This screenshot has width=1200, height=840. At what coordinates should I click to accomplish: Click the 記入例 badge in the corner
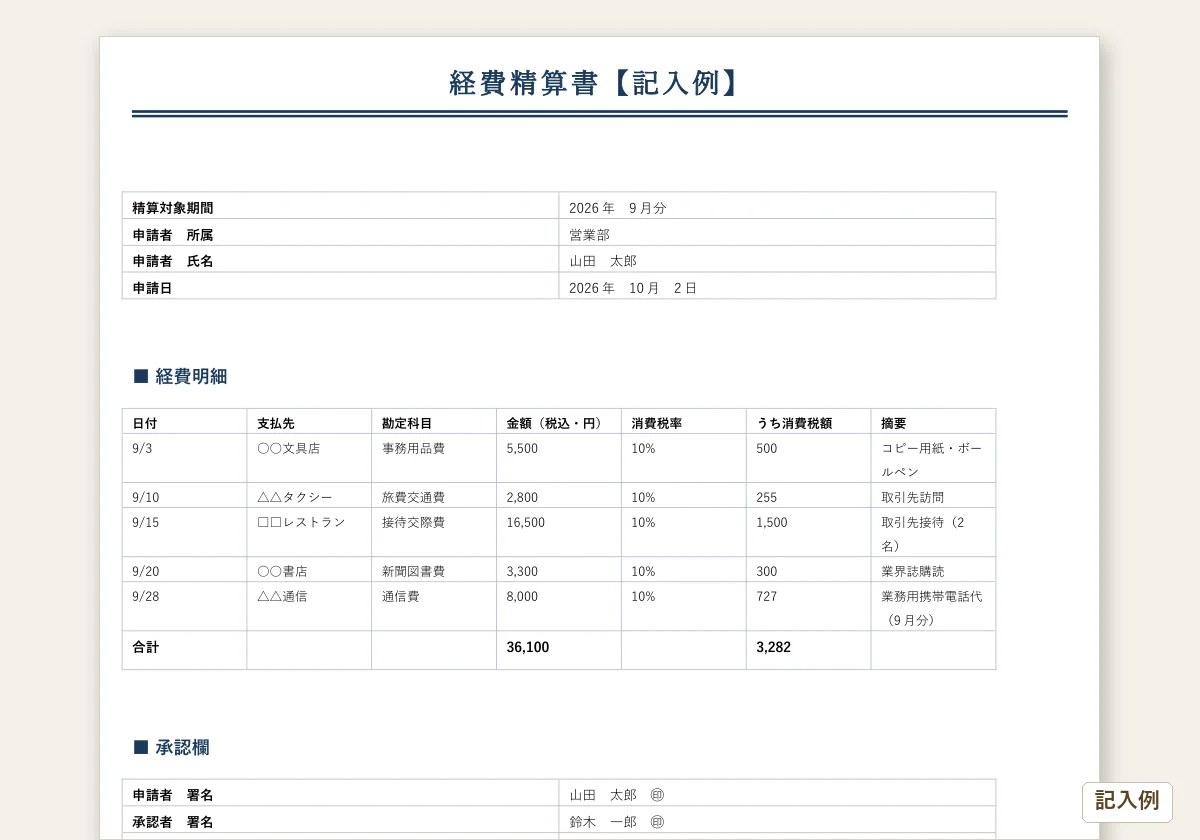coord(1127,801)
